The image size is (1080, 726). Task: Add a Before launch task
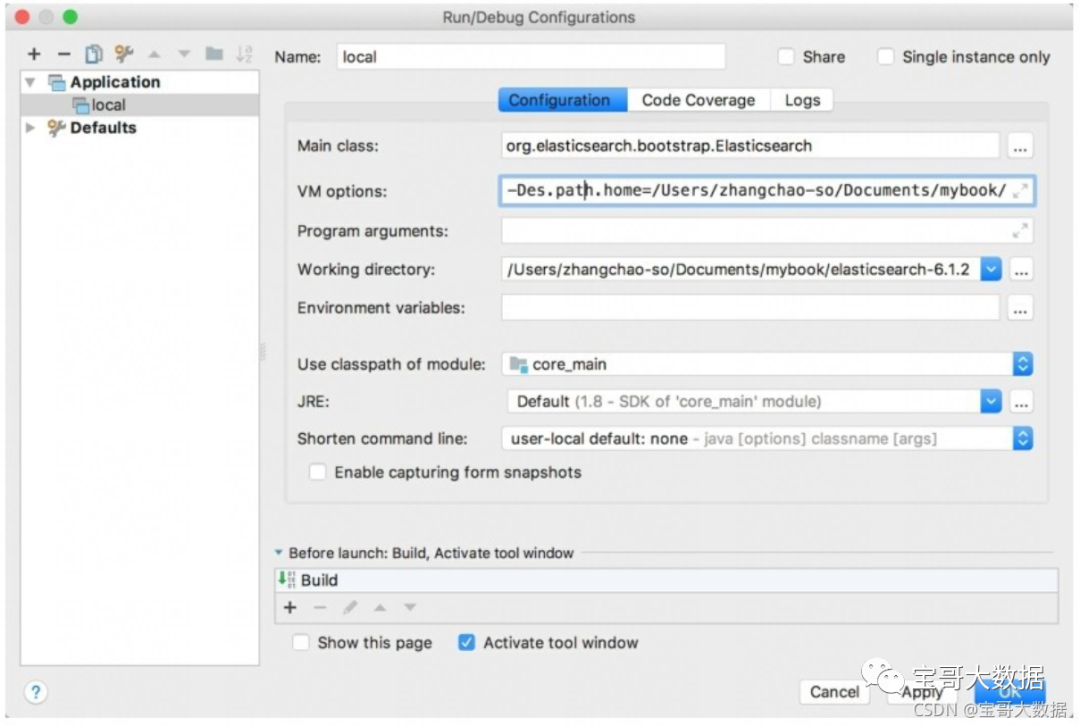pyautogui.click(x=290, y=608)
